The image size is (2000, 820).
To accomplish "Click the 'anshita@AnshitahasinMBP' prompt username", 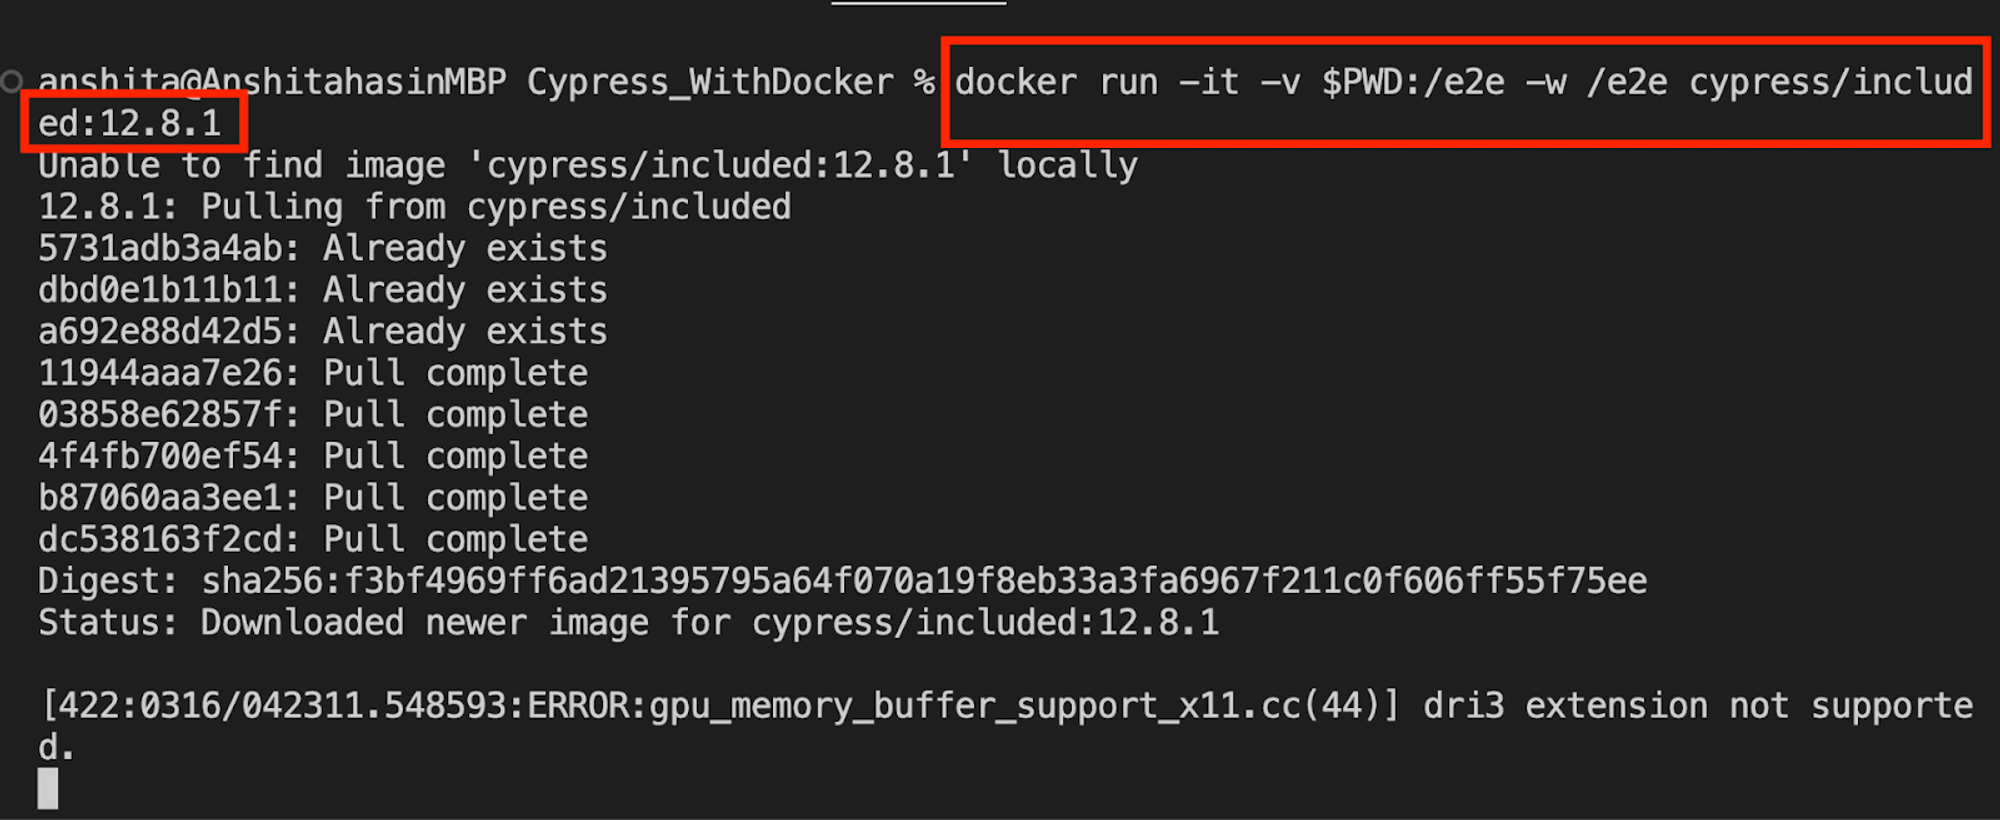I will [272, 82].
